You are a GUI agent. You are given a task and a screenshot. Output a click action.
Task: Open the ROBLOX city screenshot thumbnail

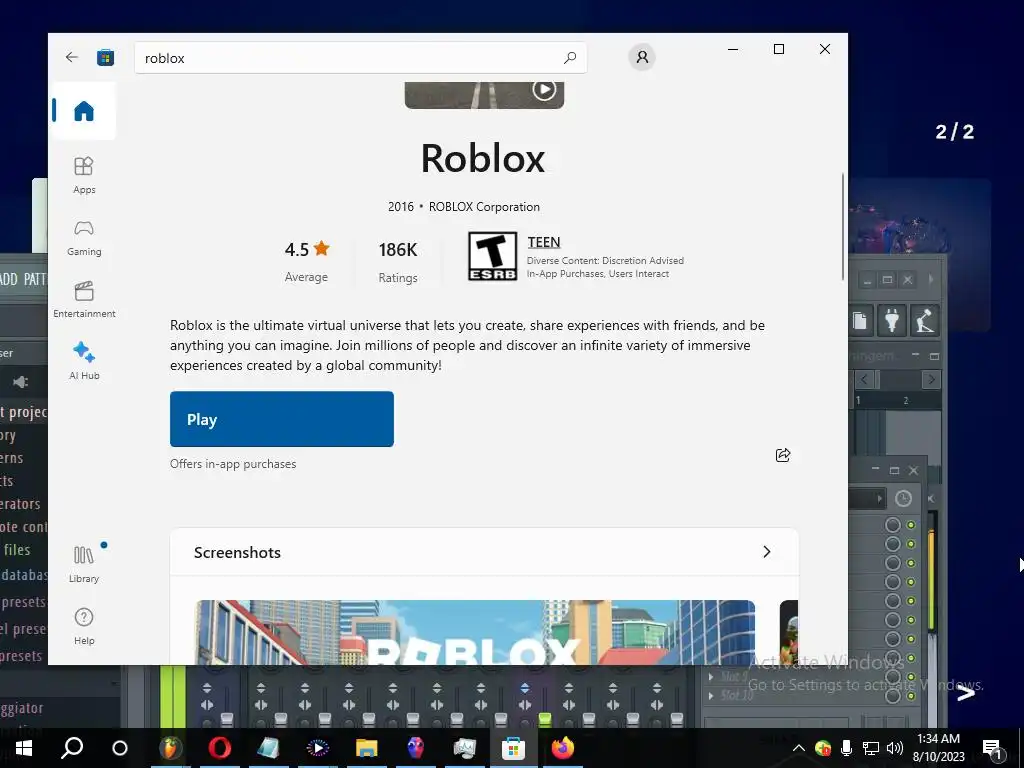click(475, 632)
